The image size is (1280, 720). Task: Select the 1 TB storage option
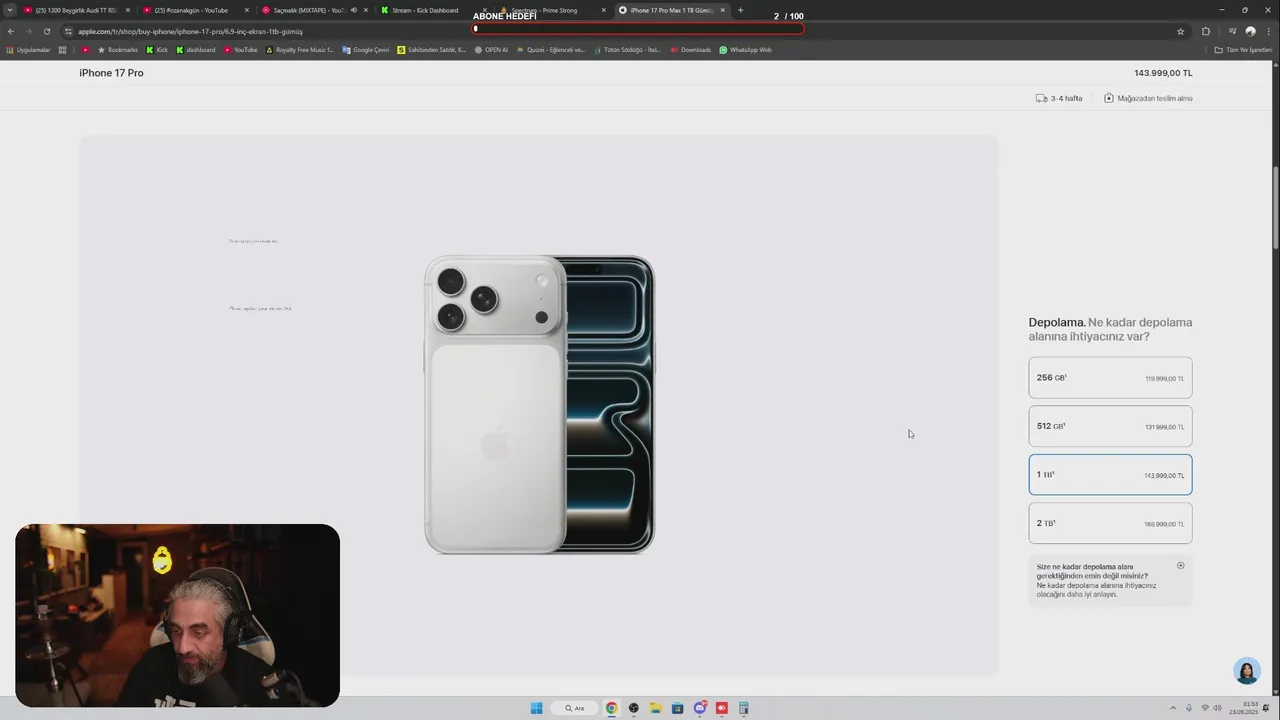pos(1110,475)
